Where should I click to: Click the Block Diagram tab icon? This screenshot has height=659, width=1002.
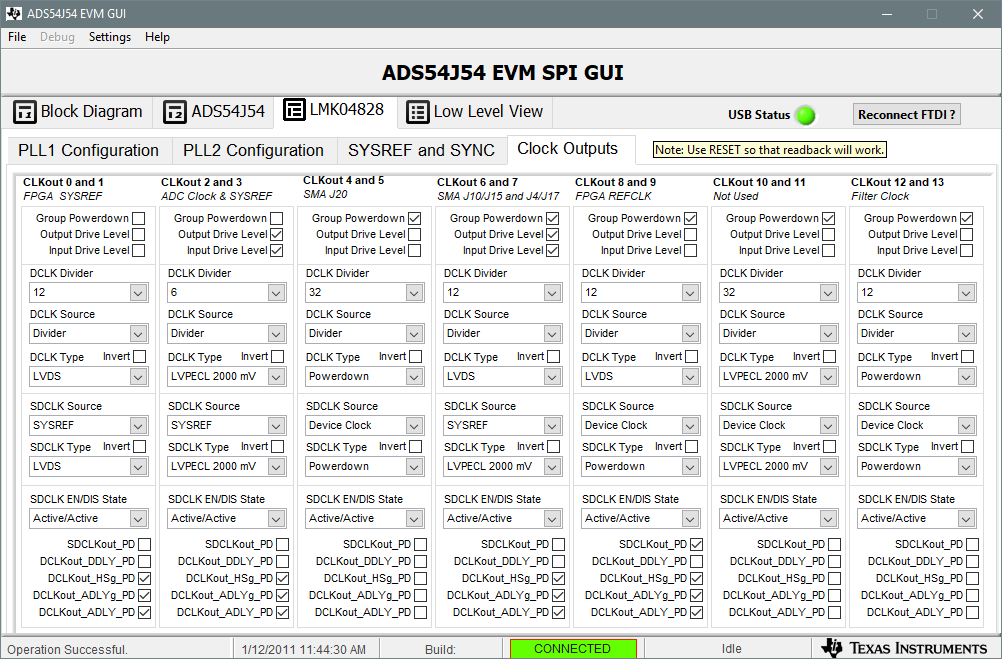[24, 112]
